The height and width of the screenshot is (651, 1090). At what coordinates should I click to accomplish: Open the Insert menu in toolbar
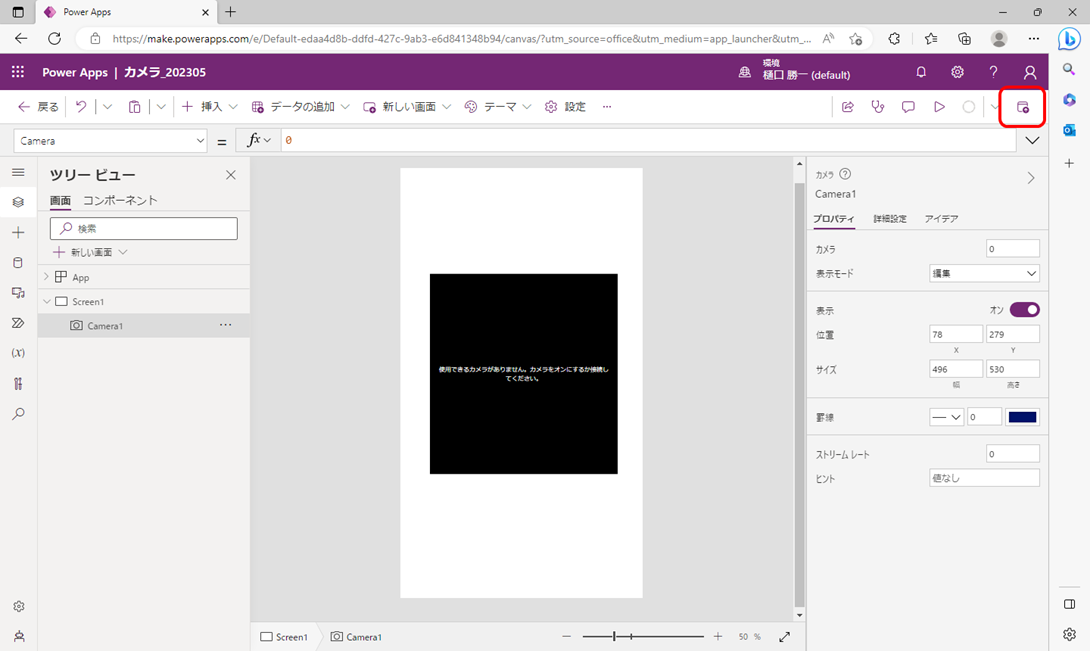(209, 106)
